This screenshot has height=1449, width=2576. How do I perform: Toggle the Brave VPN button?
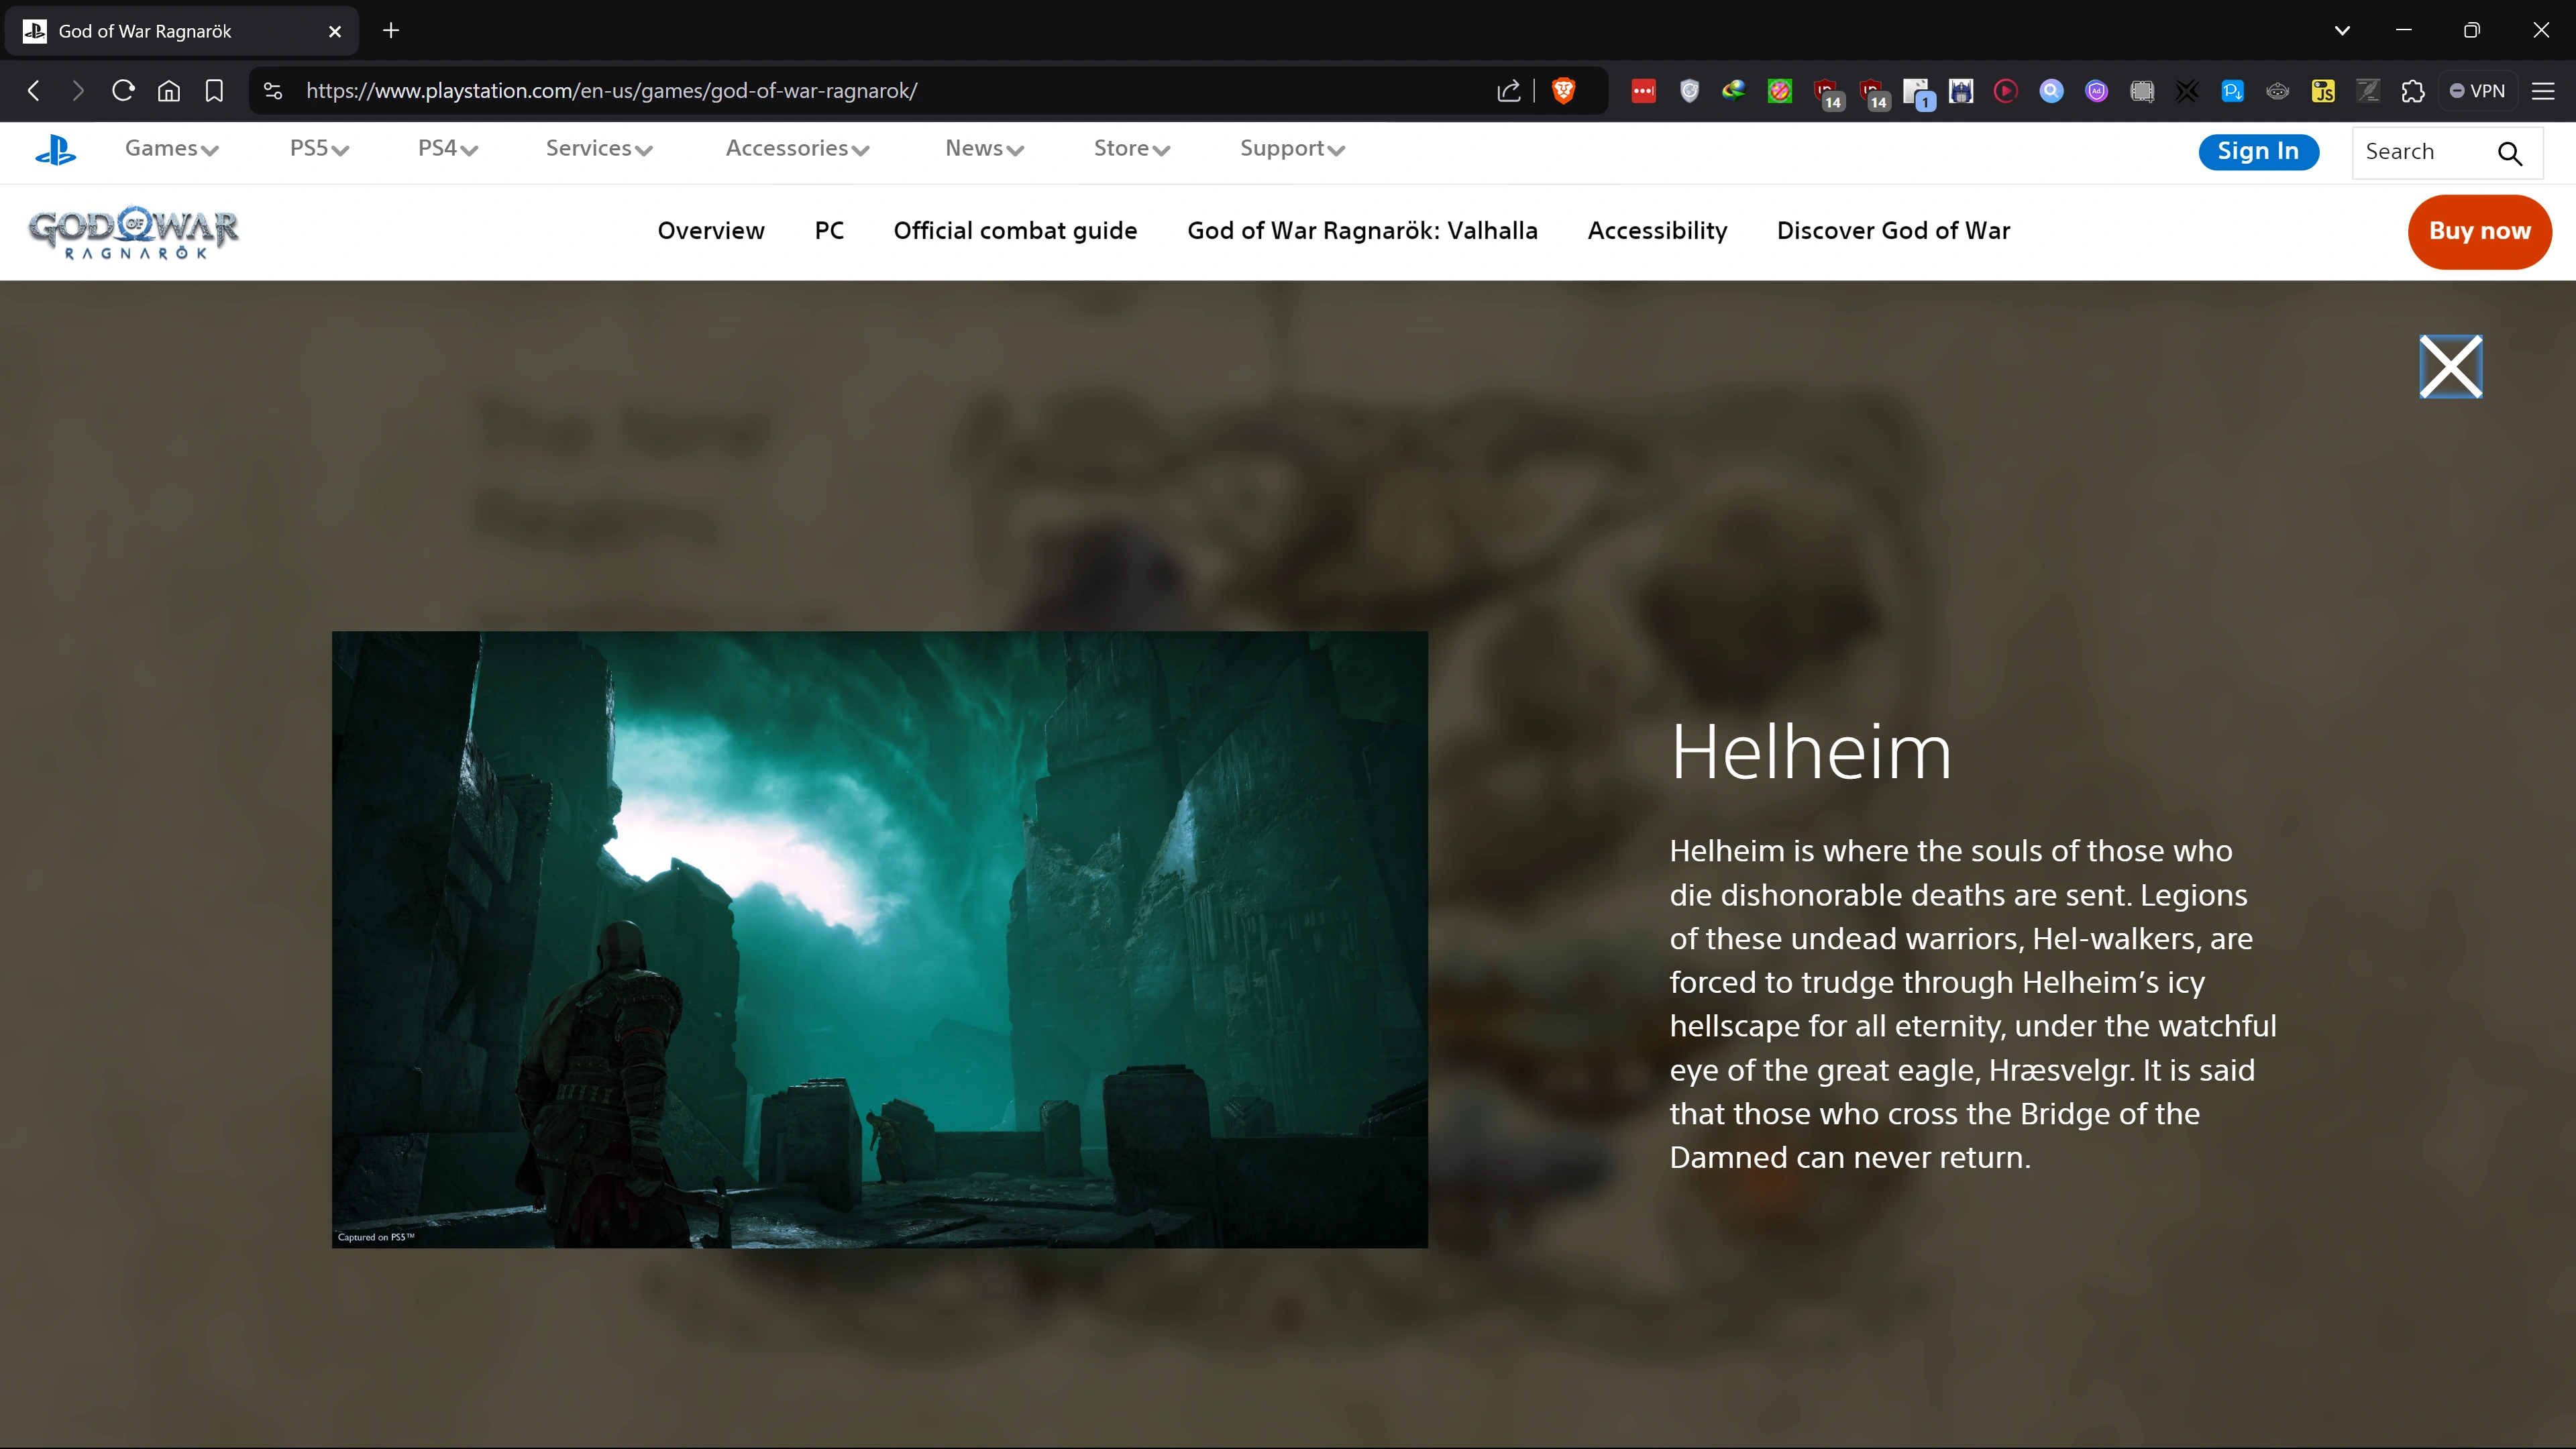coord(2477,91)
